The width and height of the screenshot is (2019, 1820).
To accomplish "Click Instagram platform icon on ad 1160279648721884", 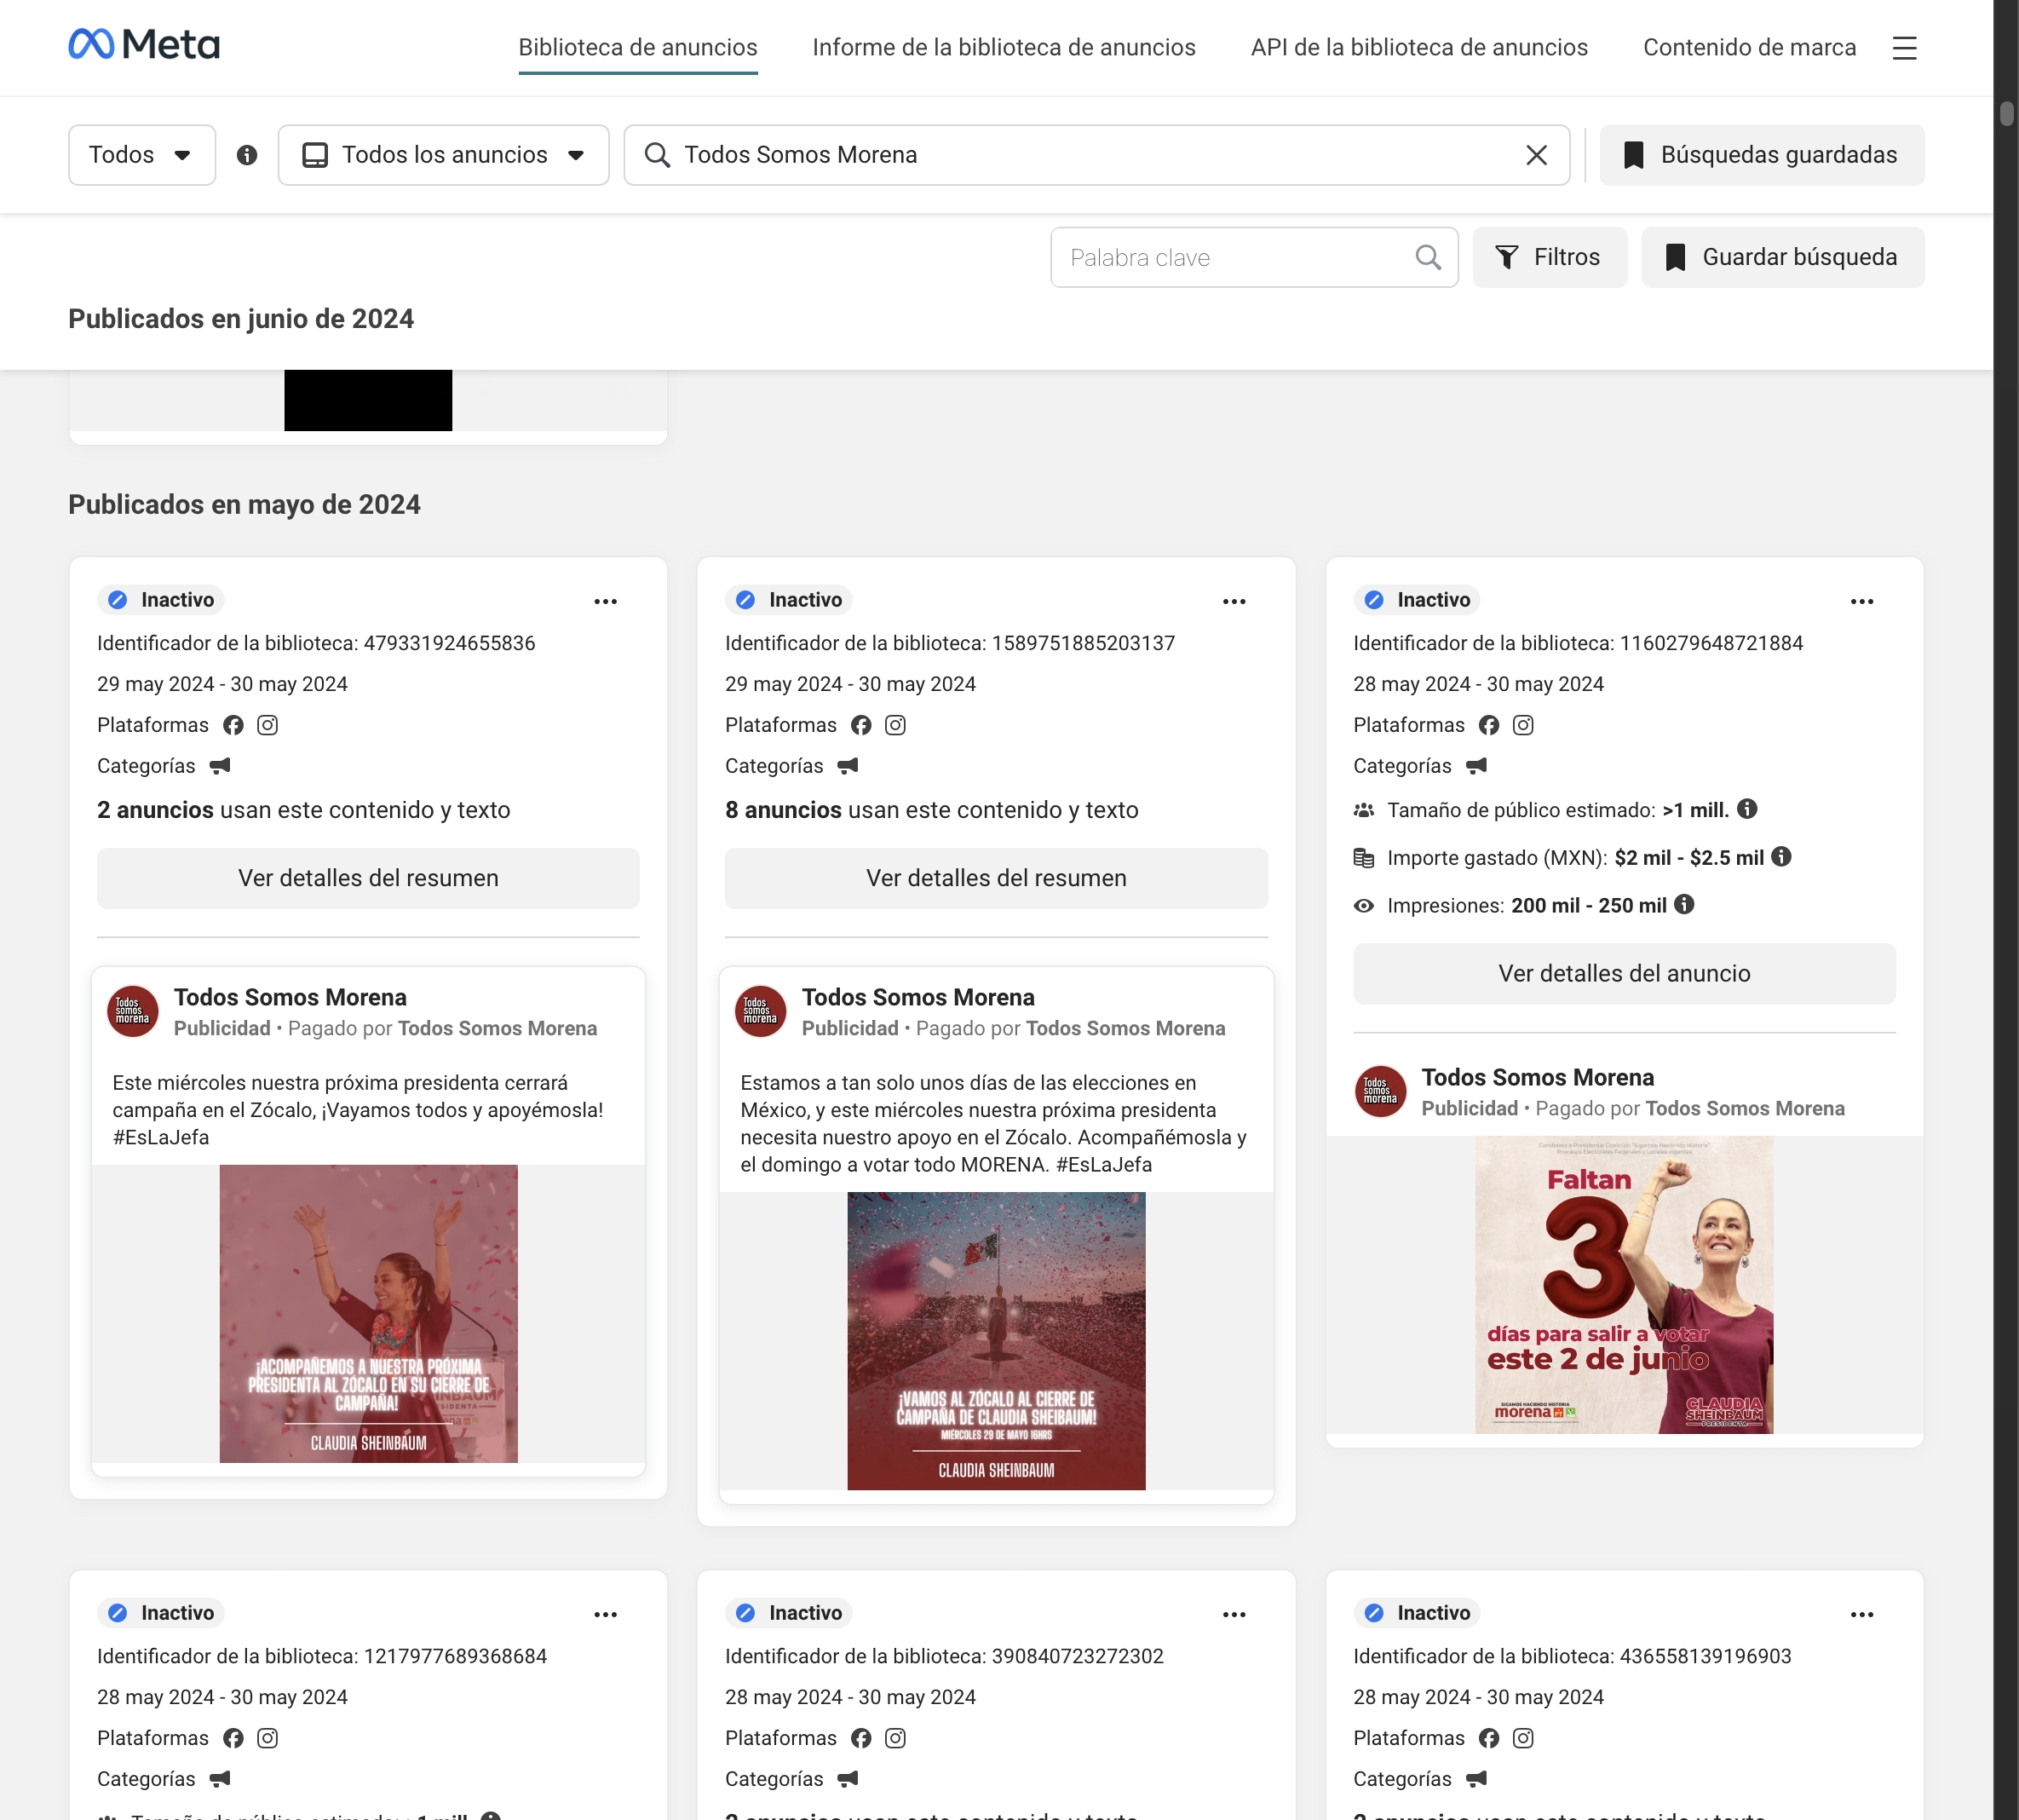I will point(1523,725).
